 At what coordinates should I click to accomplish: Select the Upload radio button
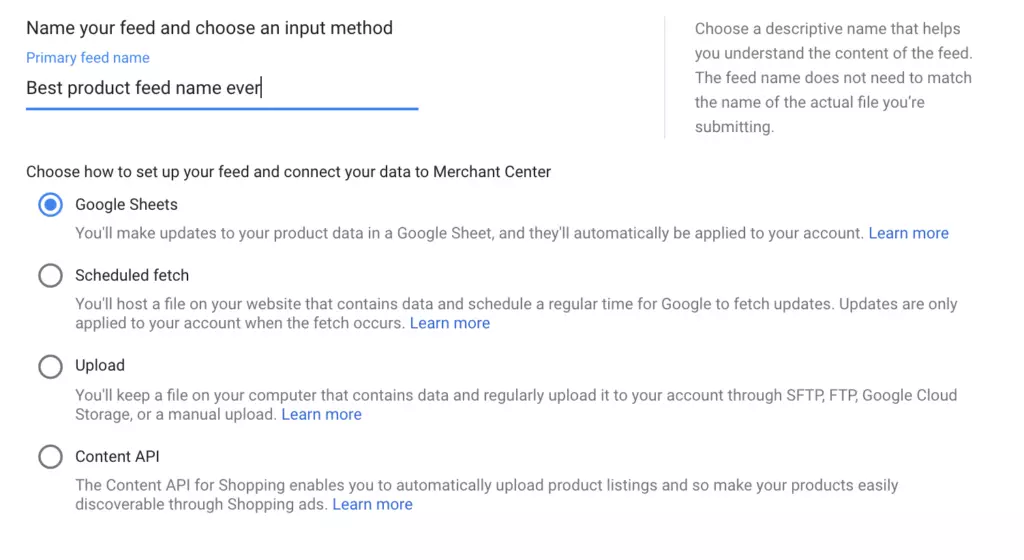click(x=50, y=366)
